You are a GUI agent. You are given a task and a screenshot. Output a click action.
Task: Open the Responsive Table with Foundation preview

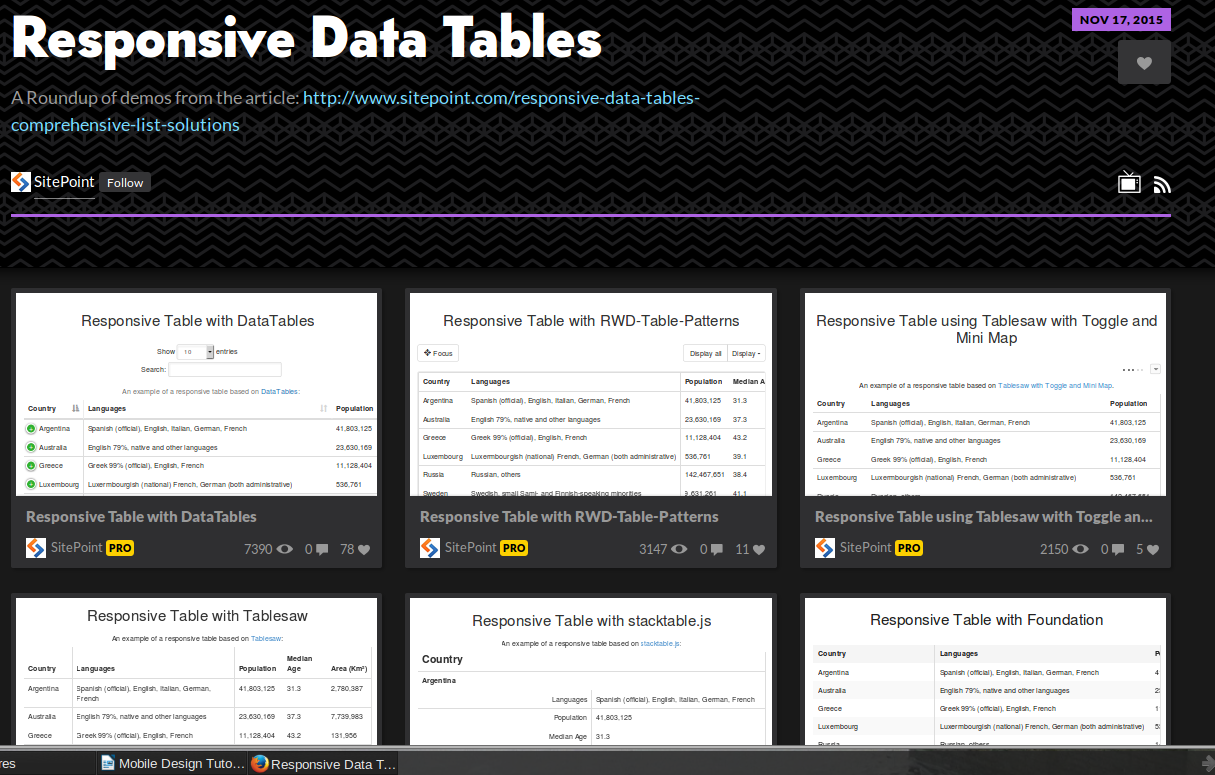pos(986,670)
